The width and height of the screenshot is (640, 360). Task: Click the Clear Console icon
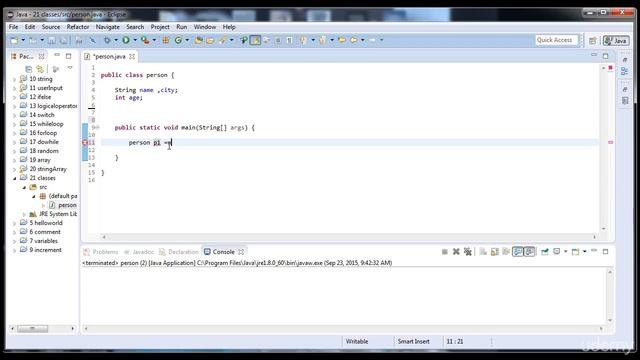[x=483, y=252]
